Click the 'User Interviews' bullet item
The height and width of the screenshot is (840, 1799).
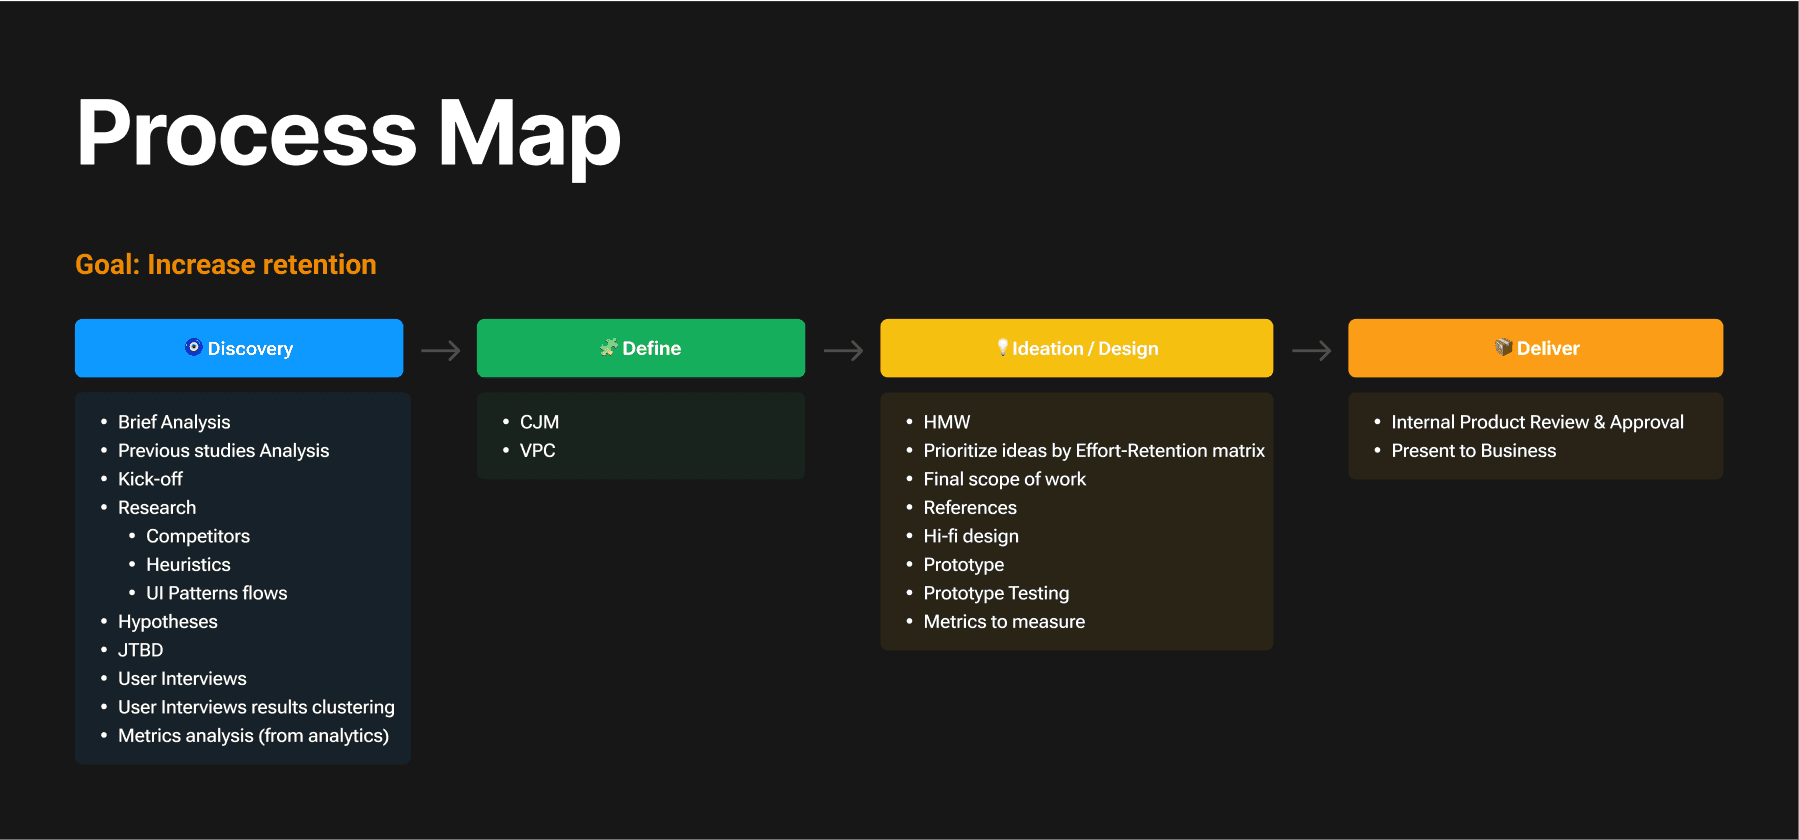click(x=182, y=678)
